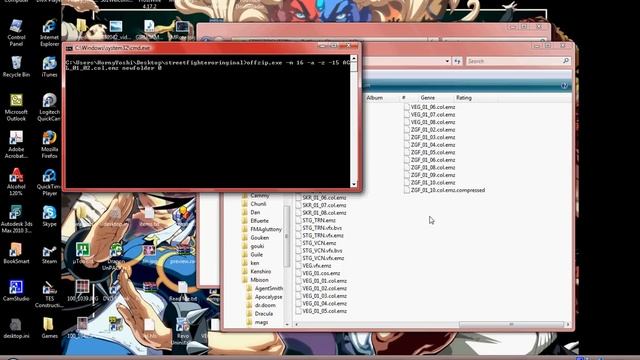This screenshot has width=640, height=360.
Task: Select the Apocalypse subfolder
Action: pos(268,297)
